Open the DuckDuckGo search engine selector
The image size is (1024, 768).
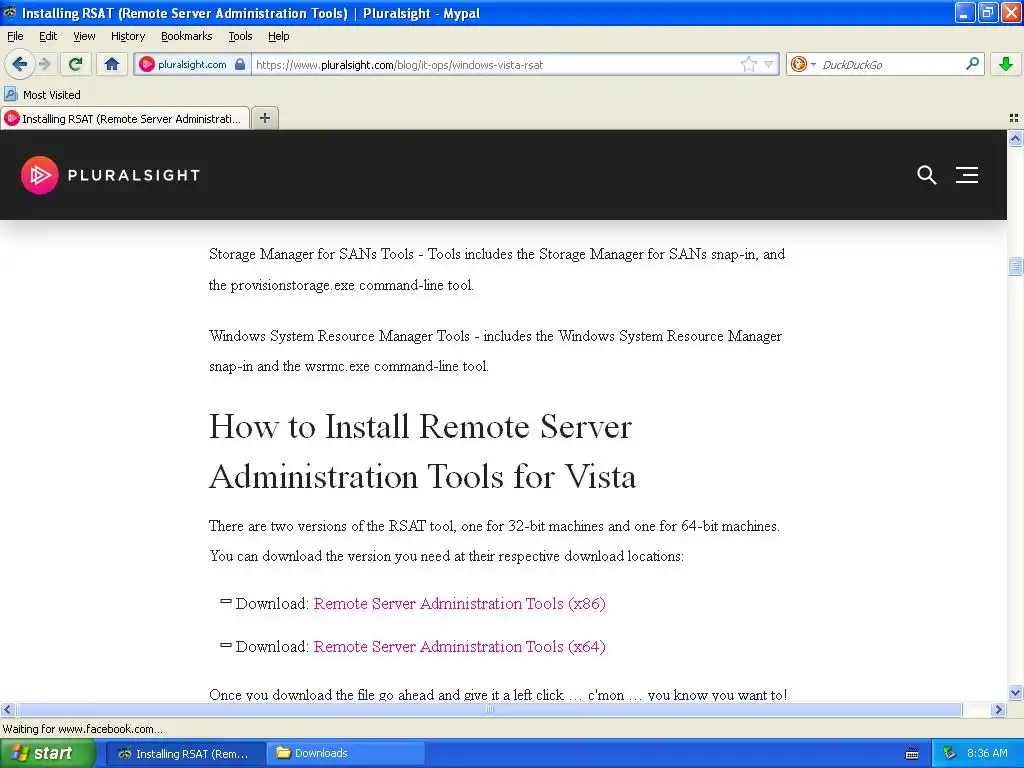tap(803, 64)
